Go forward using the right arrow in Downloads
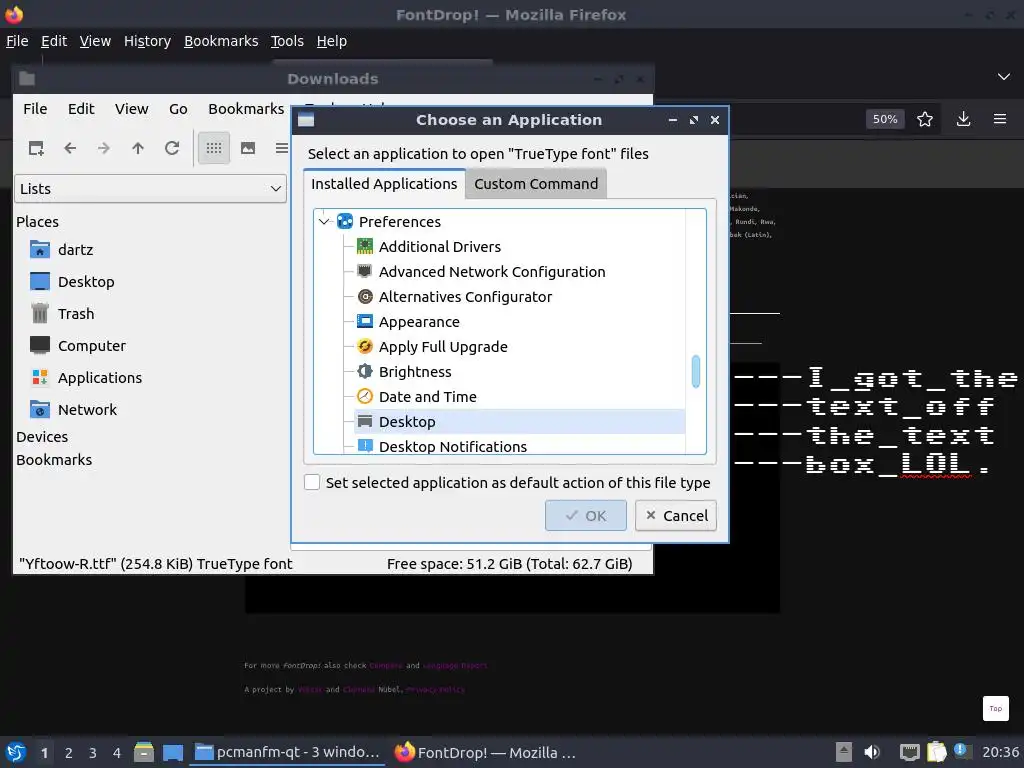This screenshot has width=1024, height=768. click(104, 148)
